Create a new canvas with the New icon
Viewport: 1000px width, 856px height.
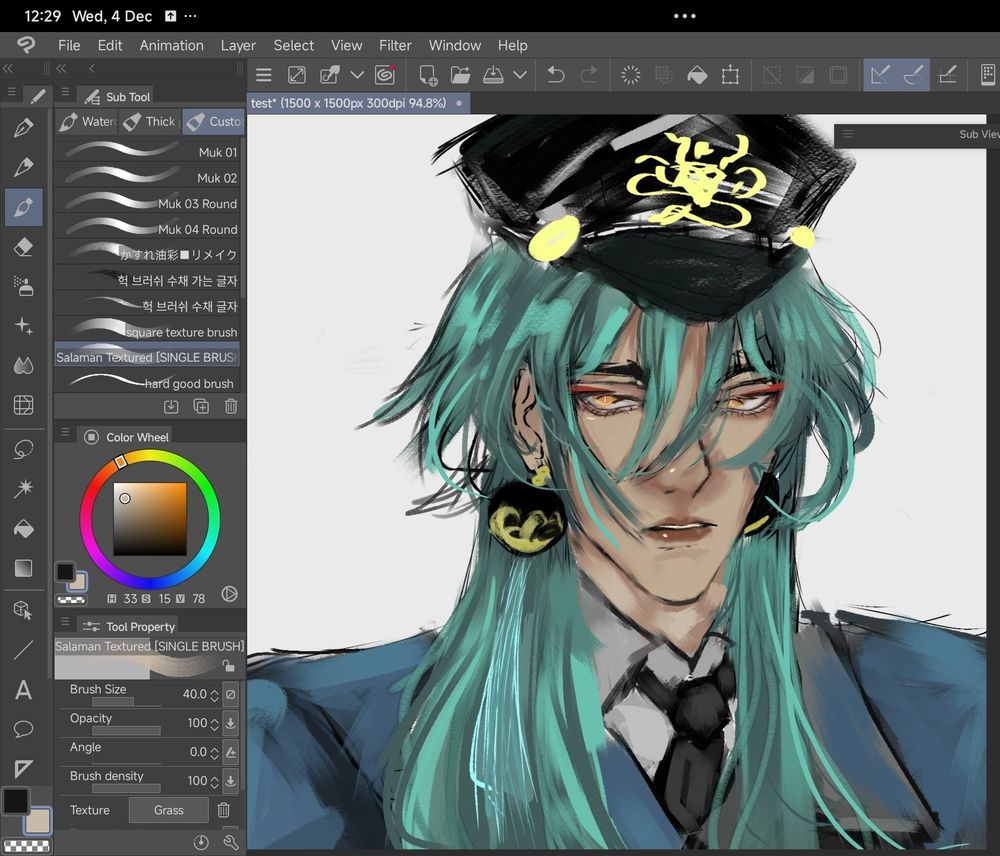point(427,75)
